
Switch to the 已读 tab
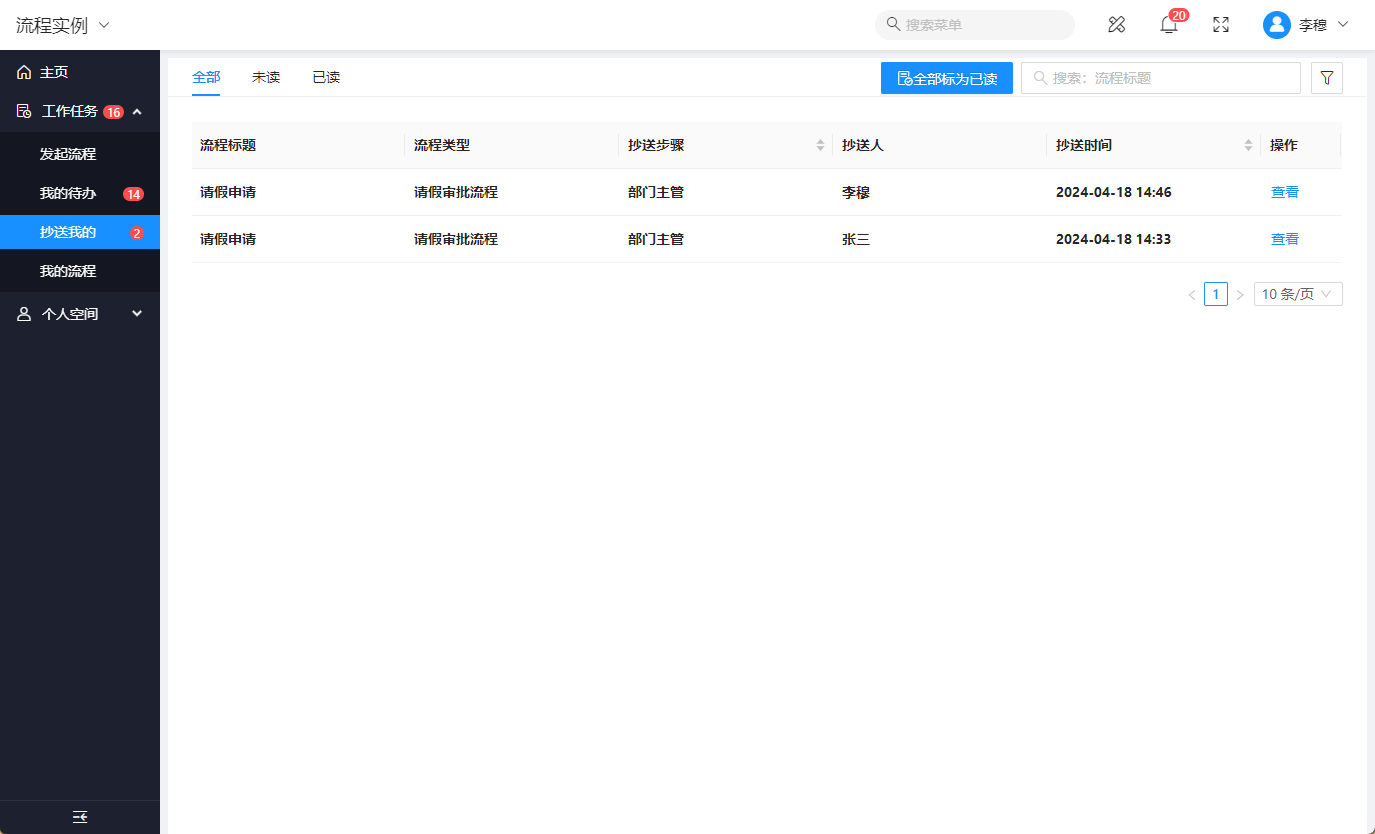[326, 77]
